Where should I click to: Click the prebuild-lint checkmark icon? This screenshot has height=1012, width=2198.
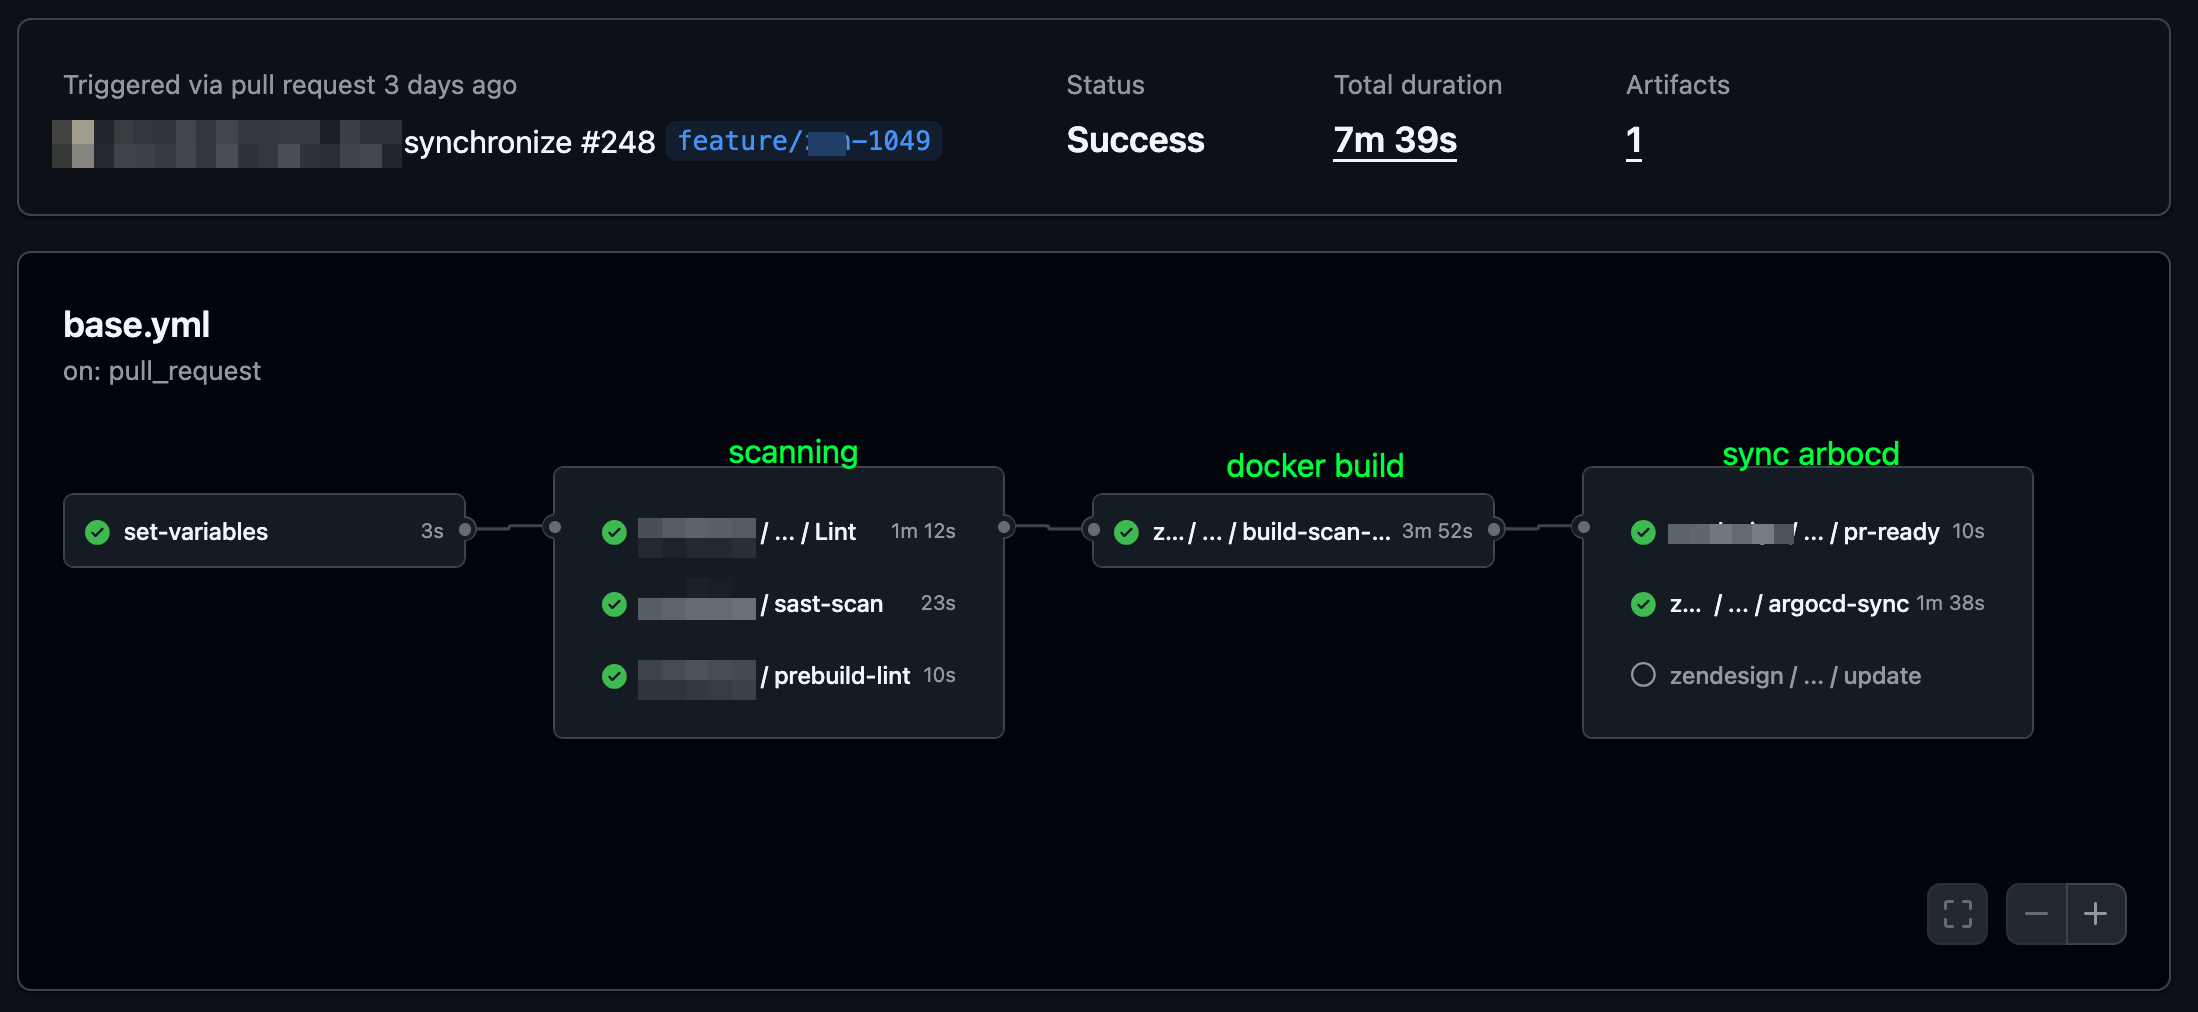[x=614, y=677]
